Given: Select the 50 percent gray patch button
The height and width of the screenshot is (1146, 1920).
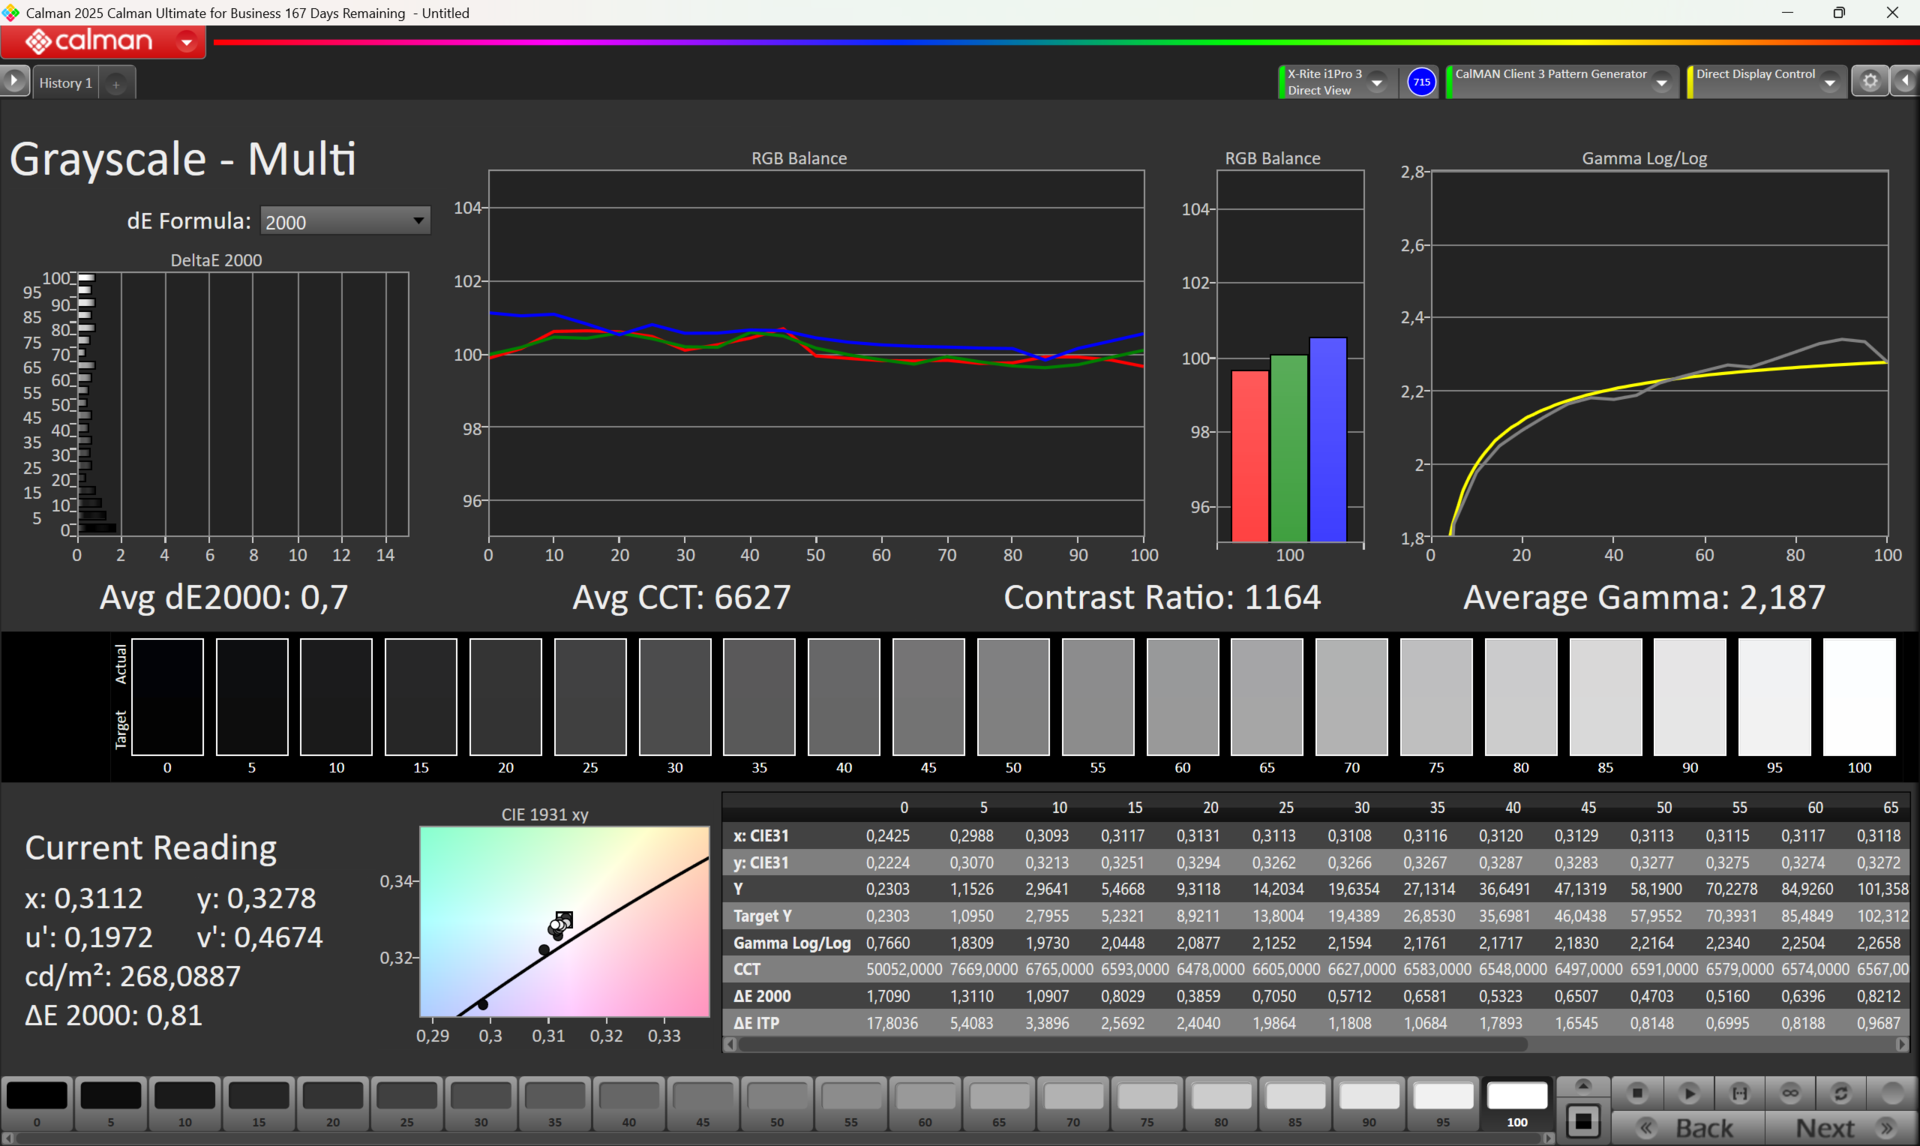Looking at the screenshot, I should tap(777, 1104).
